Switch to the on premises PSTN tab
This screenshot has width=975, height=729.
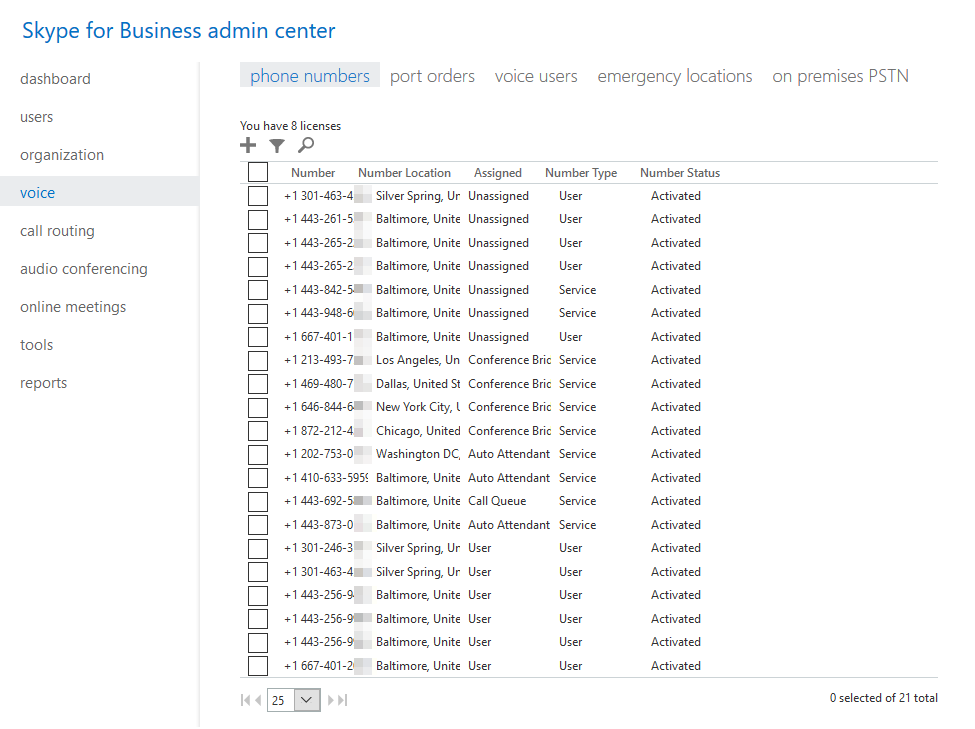pos(840,75)
